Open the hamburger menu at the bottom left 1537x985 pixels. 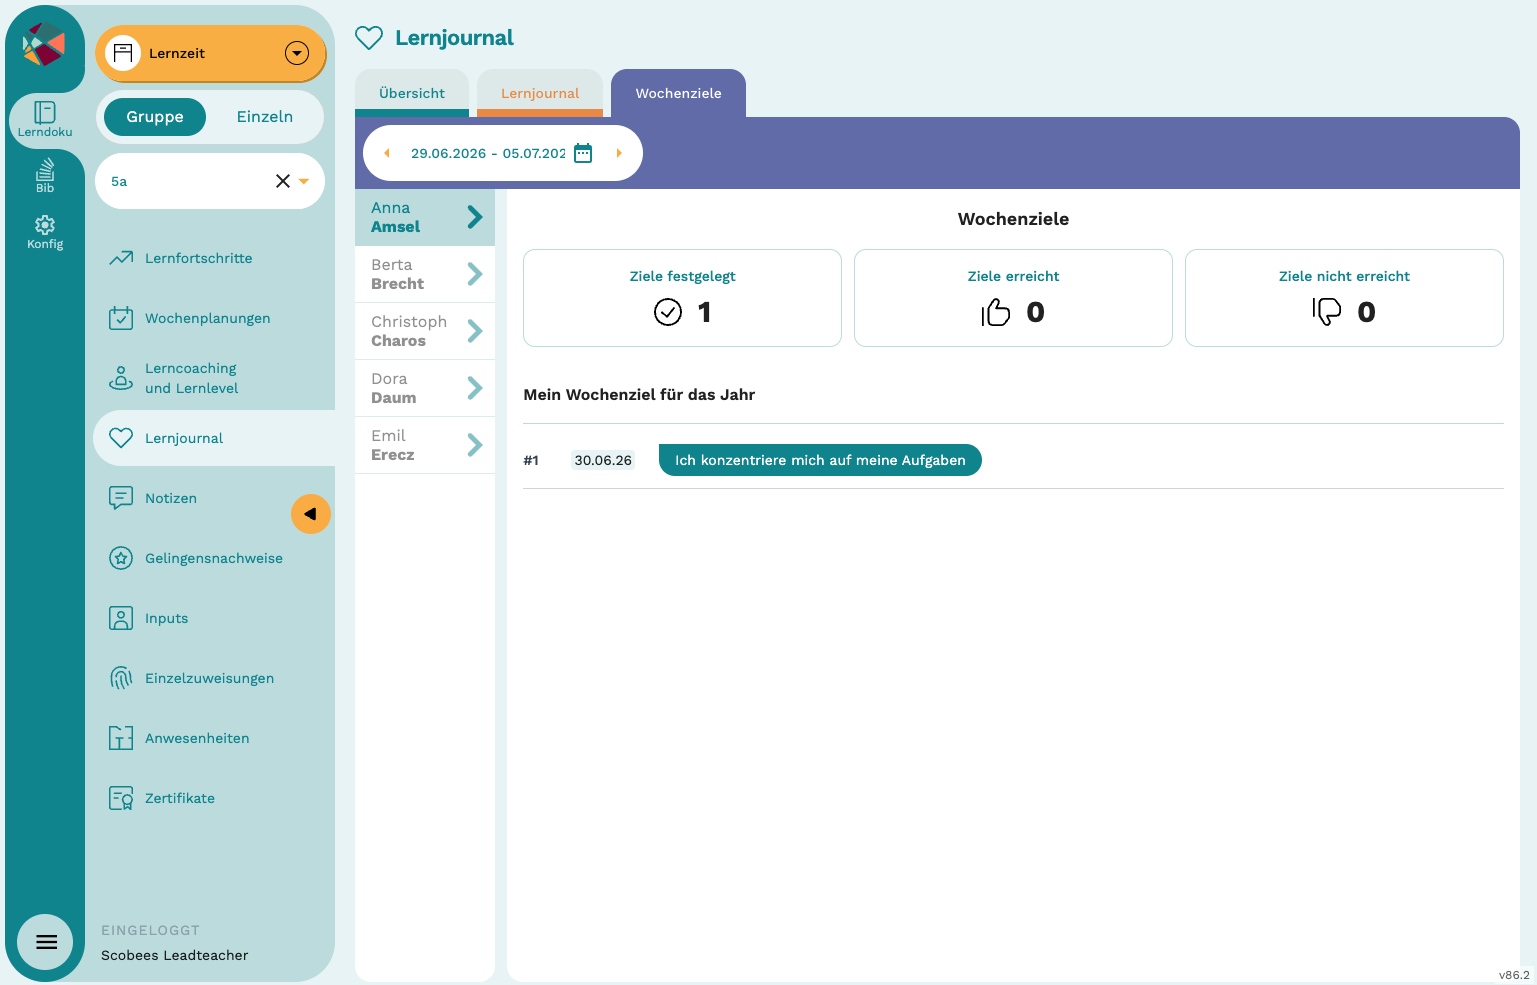pos(46,942)
